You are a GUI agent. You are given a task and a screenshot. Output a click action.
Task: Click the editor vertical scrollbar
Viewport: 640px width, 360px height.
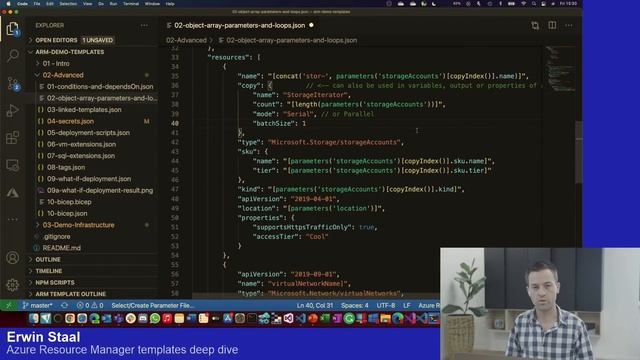point(578,152)
